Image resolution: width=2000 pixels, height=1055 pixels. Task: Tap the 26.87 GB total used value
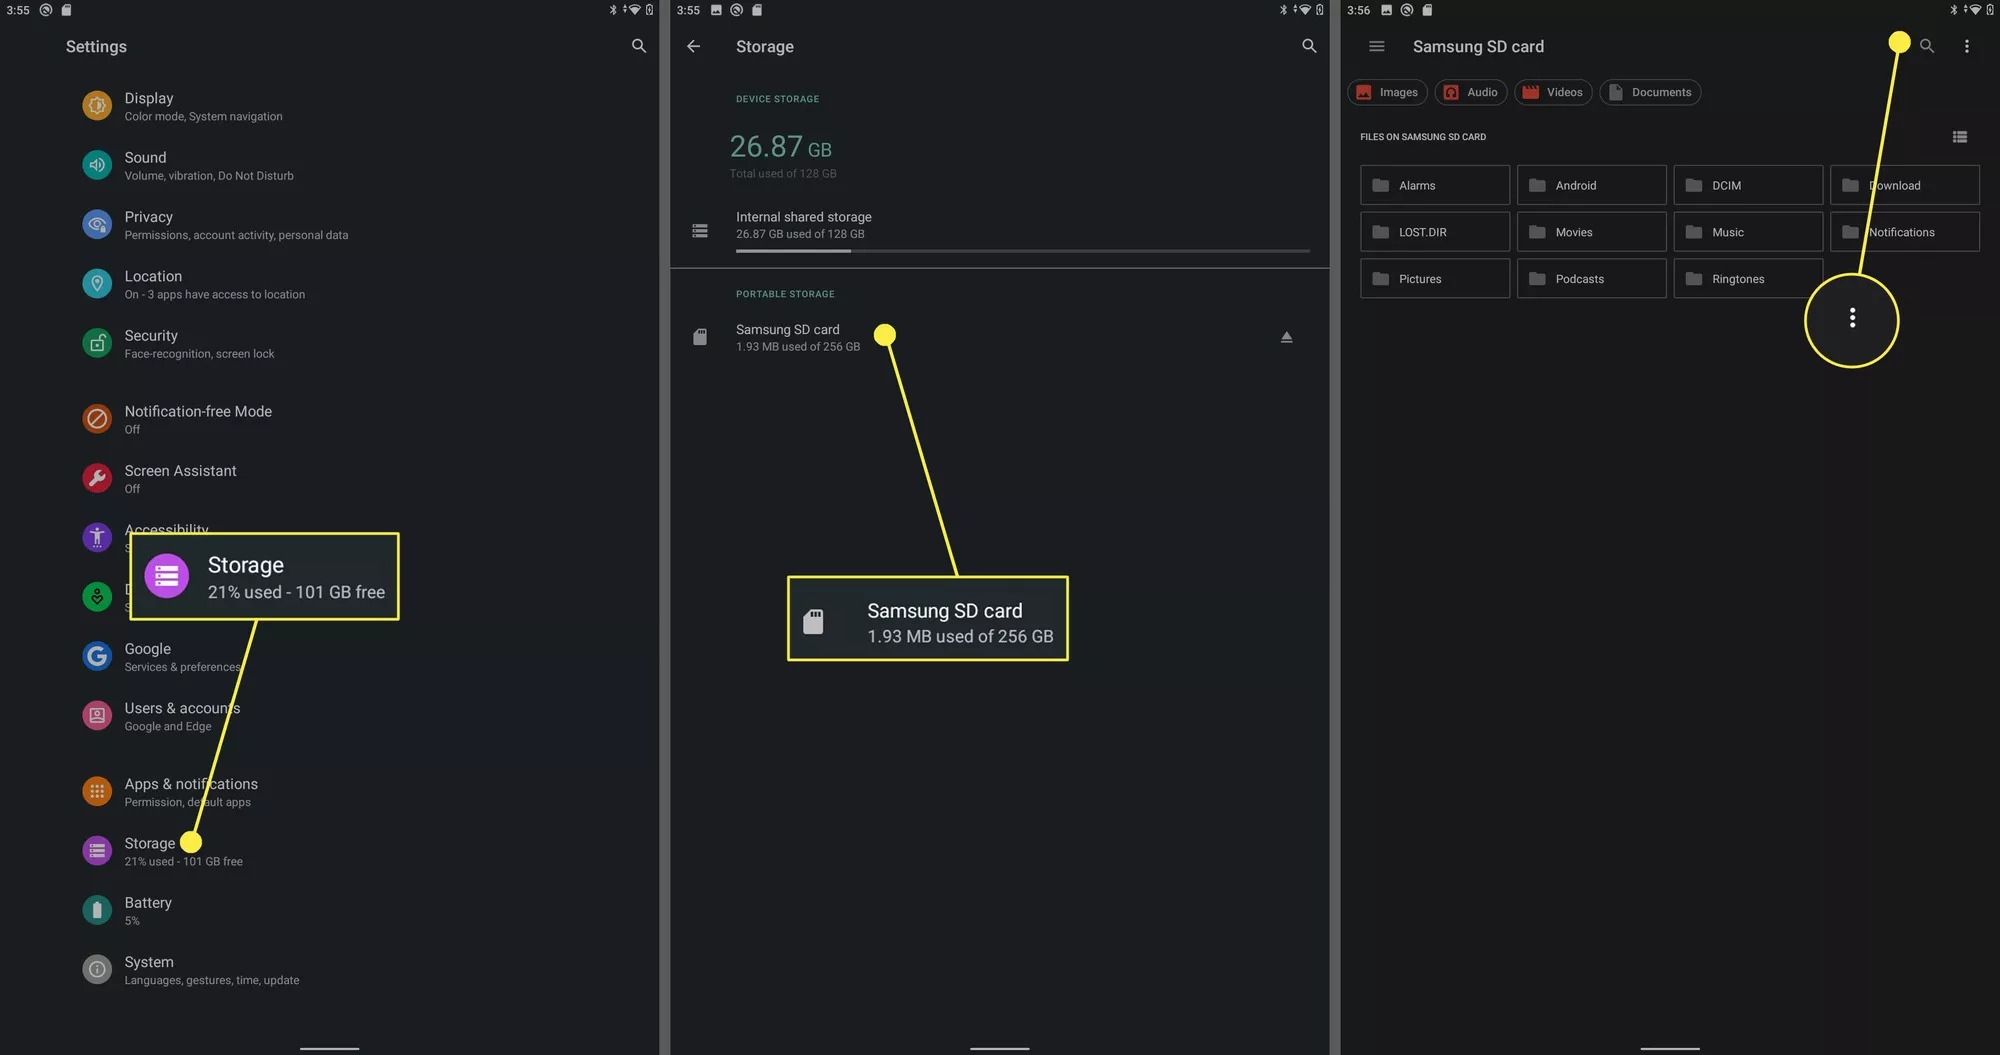pyautogui.click(x=781, y=147)
